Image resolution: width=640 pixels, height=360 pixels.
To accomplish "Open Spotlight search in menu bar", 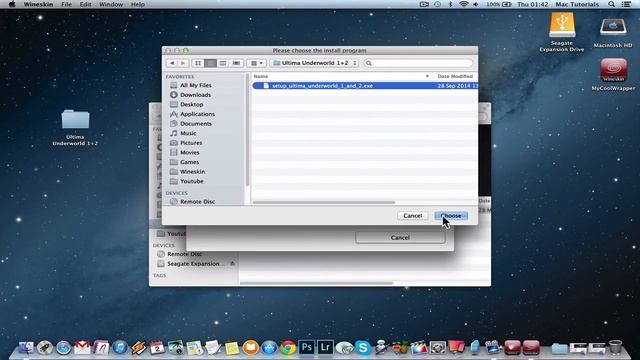I will (611, 4).
